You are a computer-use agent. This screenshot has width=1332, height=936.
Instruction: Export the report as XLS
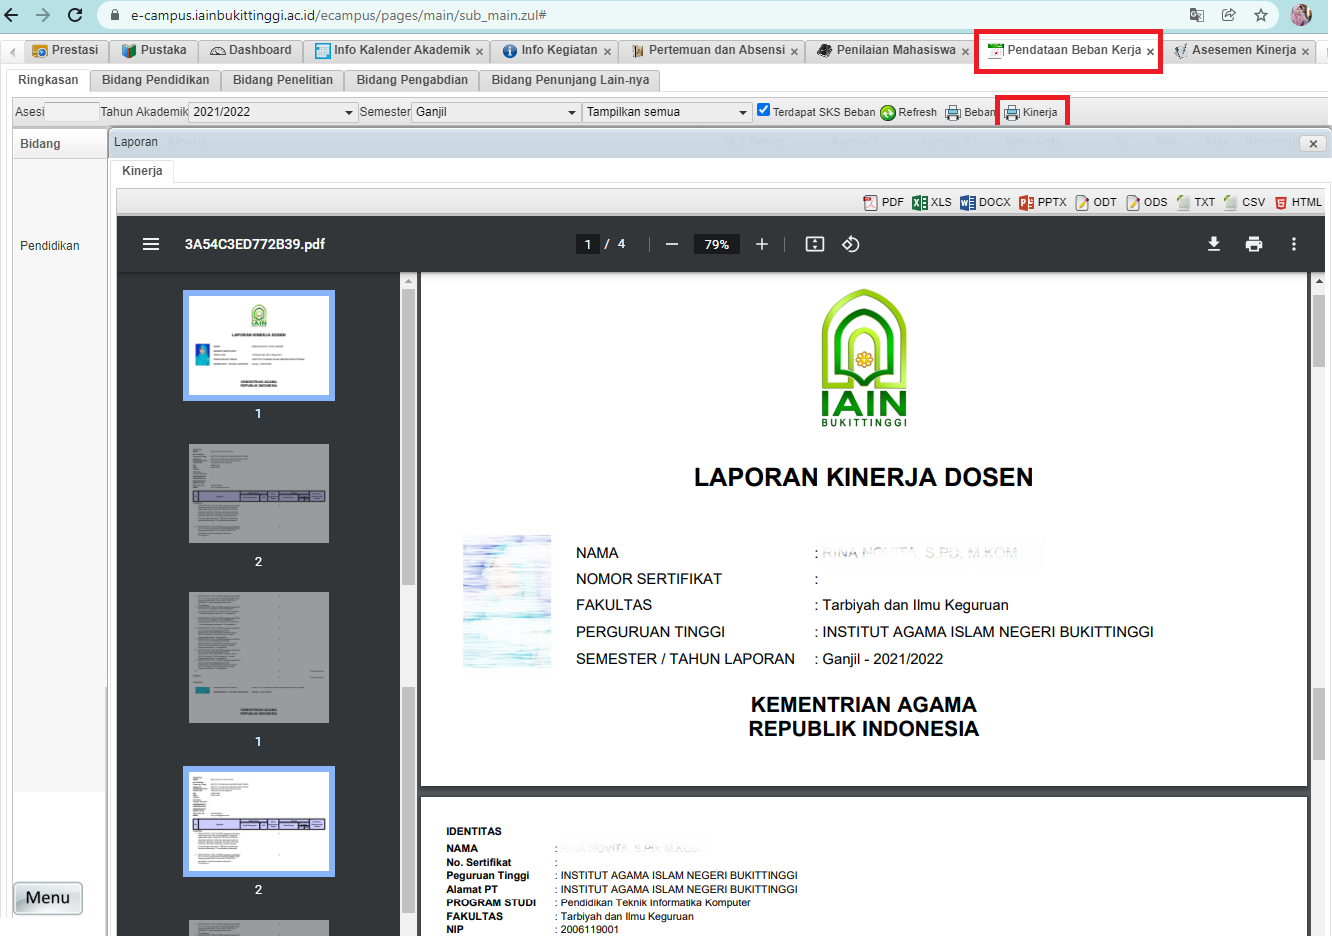[932, 202]
